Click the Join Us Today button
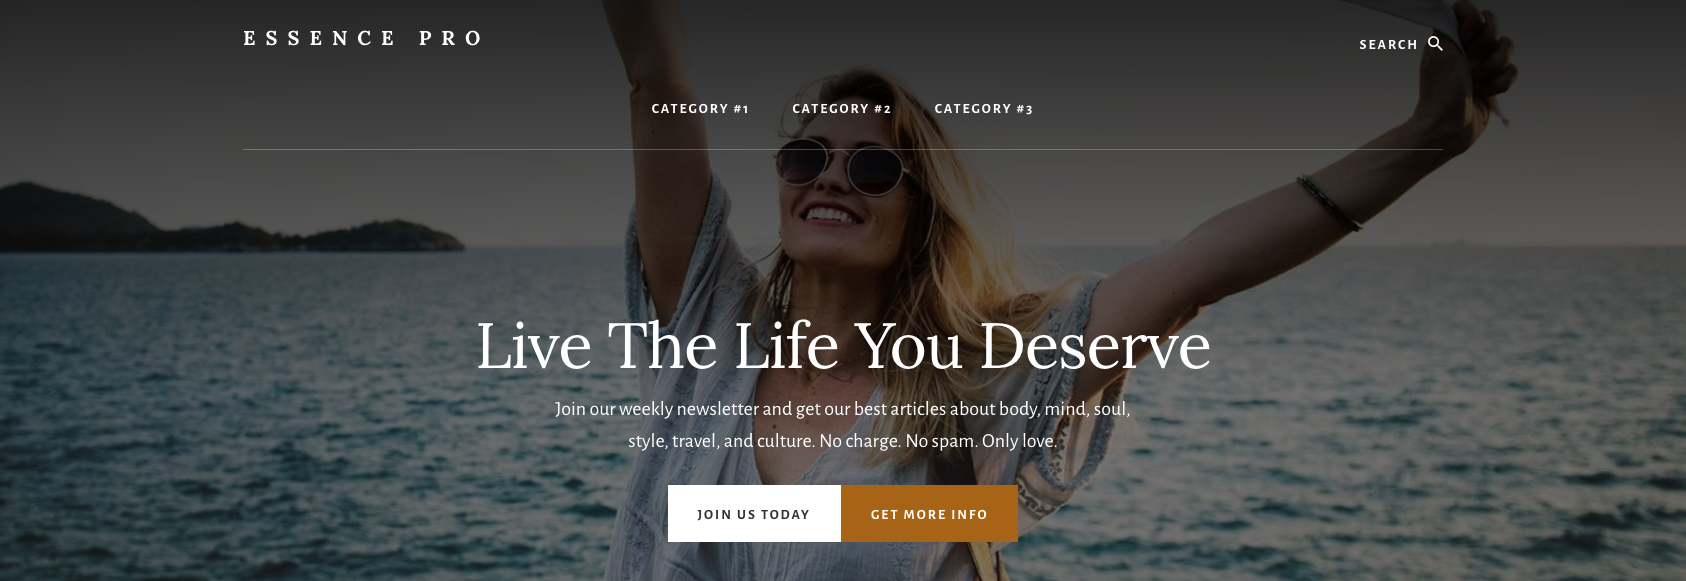Viewport: 1686px width, 581px height. point(754,514)
